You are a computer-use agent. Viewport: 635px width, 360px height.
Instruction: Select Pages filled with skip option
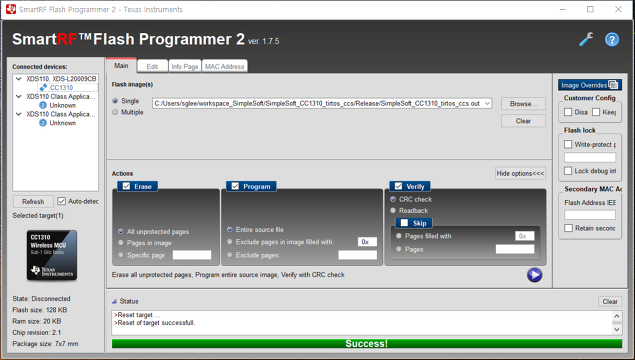coord(399,236)
